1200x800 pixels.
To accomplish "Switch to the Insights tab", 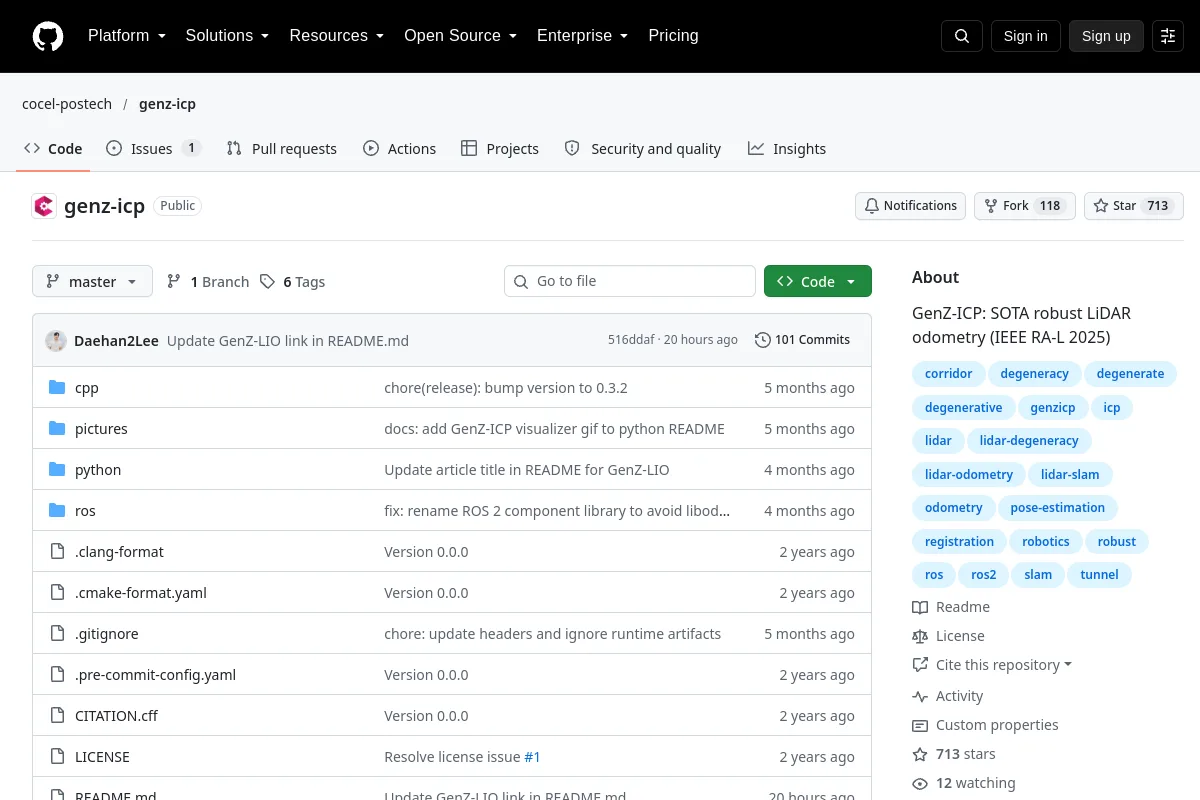I will 787,149.
